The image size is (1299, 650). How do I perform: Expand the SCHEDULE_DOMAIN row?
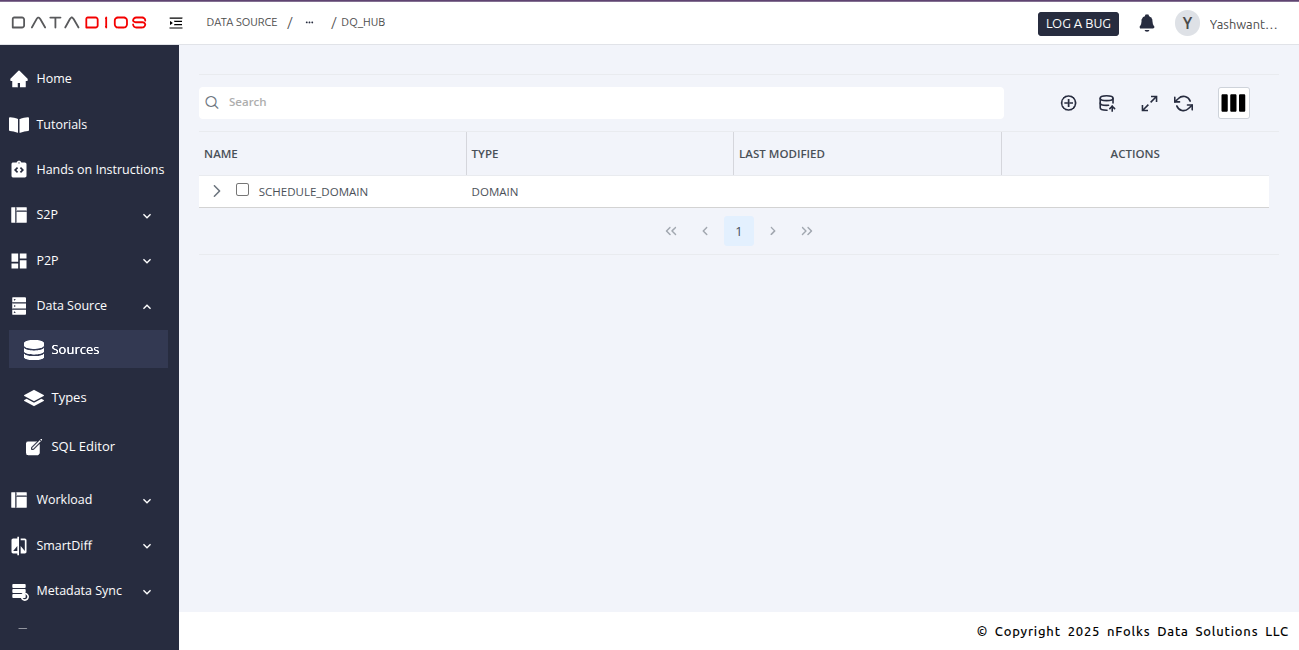point(217,191)
